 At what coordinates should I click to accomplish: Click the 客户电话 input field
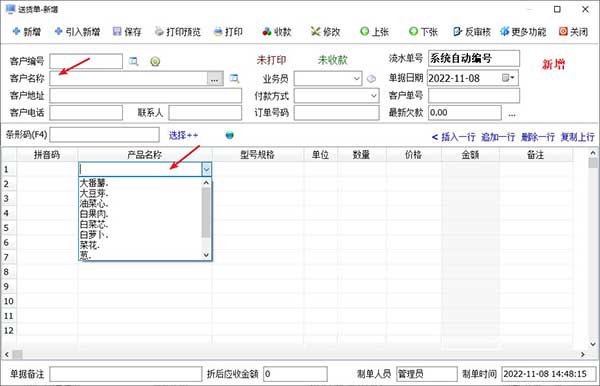pyautogui.click(x=86, y=113)
